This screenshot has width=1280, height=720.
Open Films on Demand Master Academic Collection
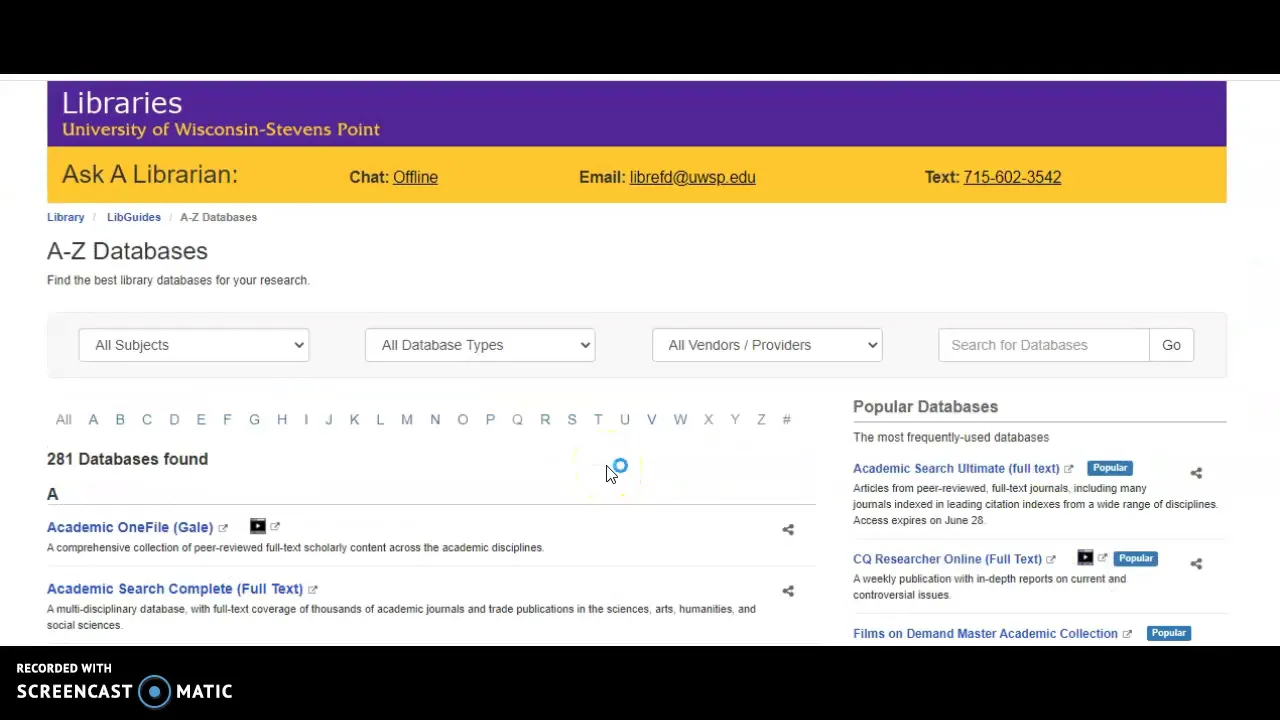[985, 633]
